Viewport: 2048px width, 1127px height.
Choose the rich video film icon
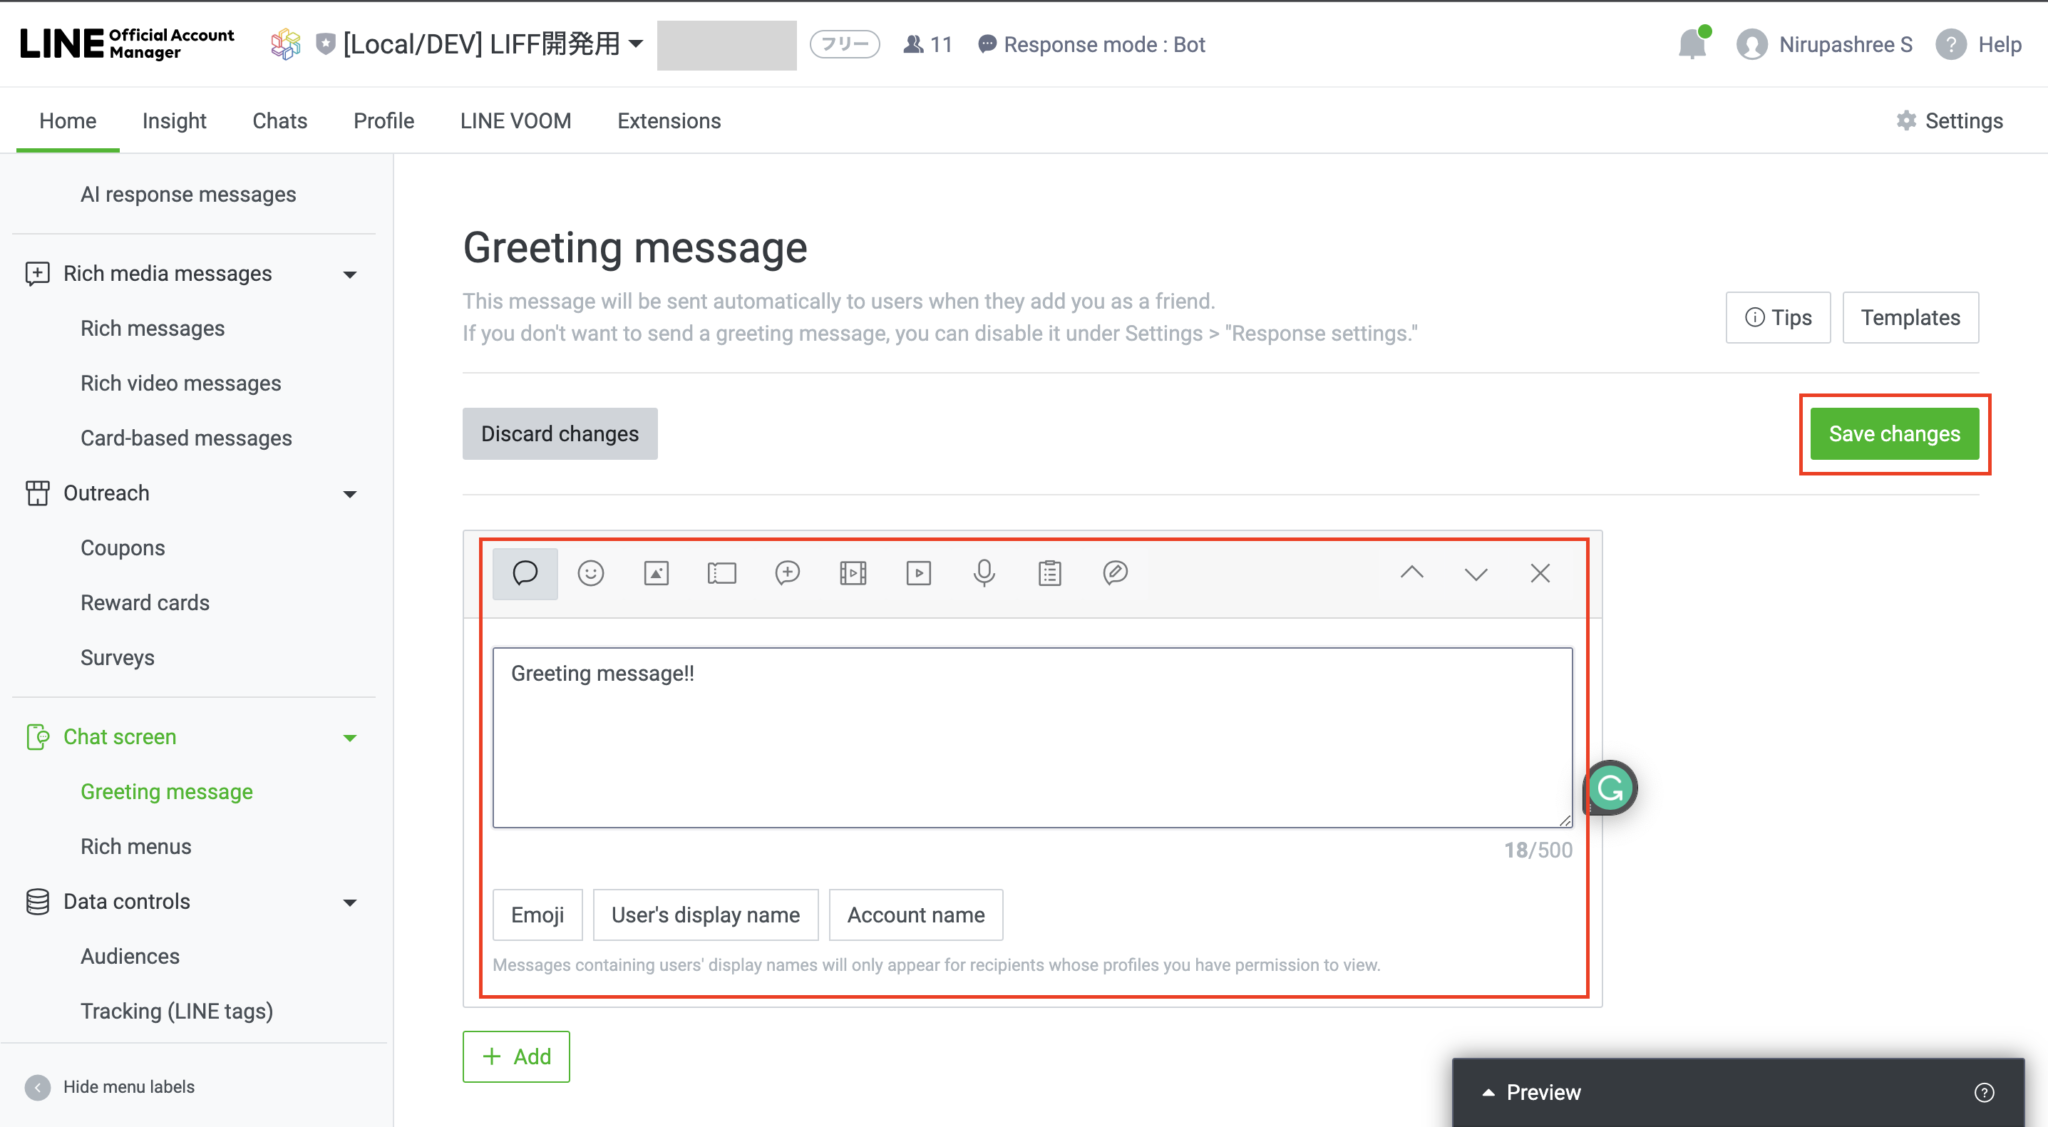pos(853,573)
